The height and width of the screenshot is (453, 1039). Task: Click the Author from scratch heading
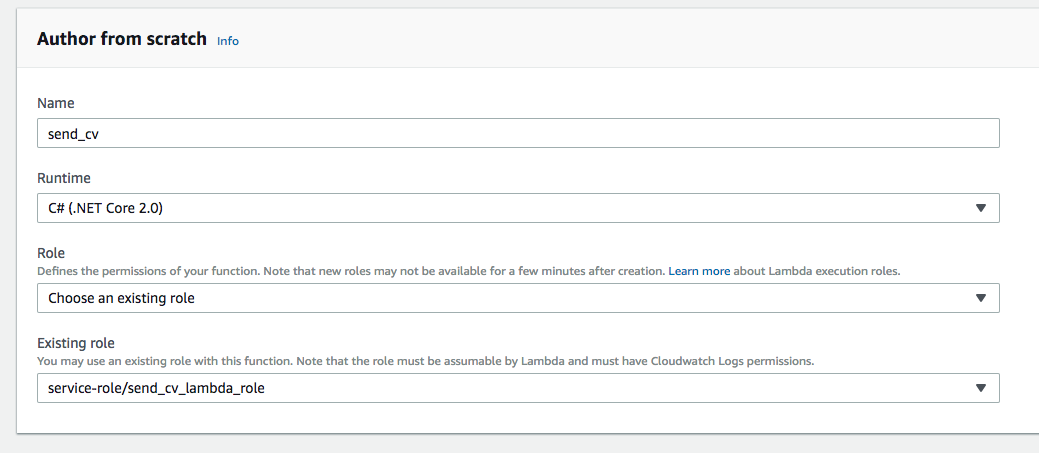[121, 39]
